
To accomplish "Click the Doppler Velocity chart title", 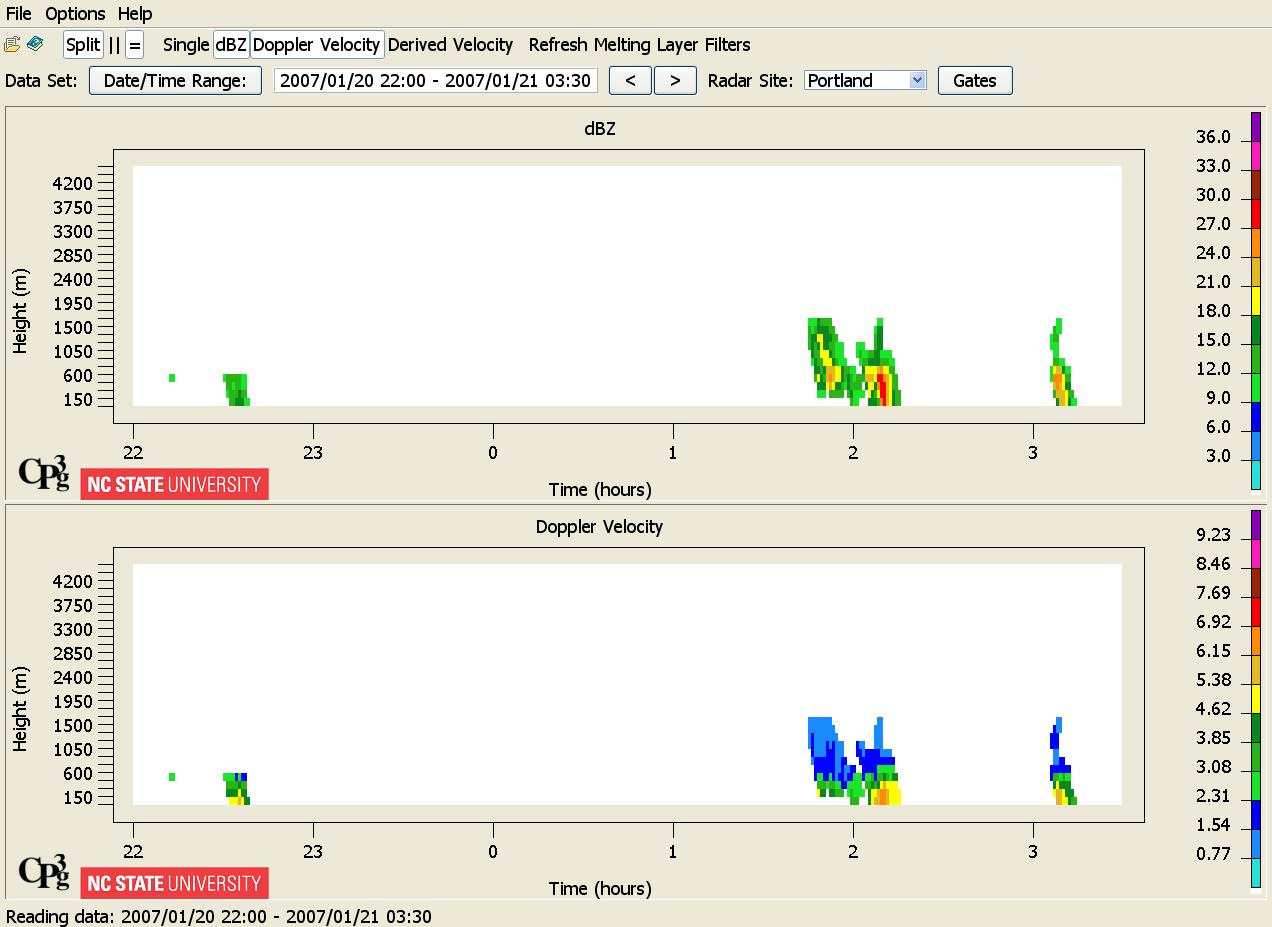I will pyautogui.click(x=599, y=527).
